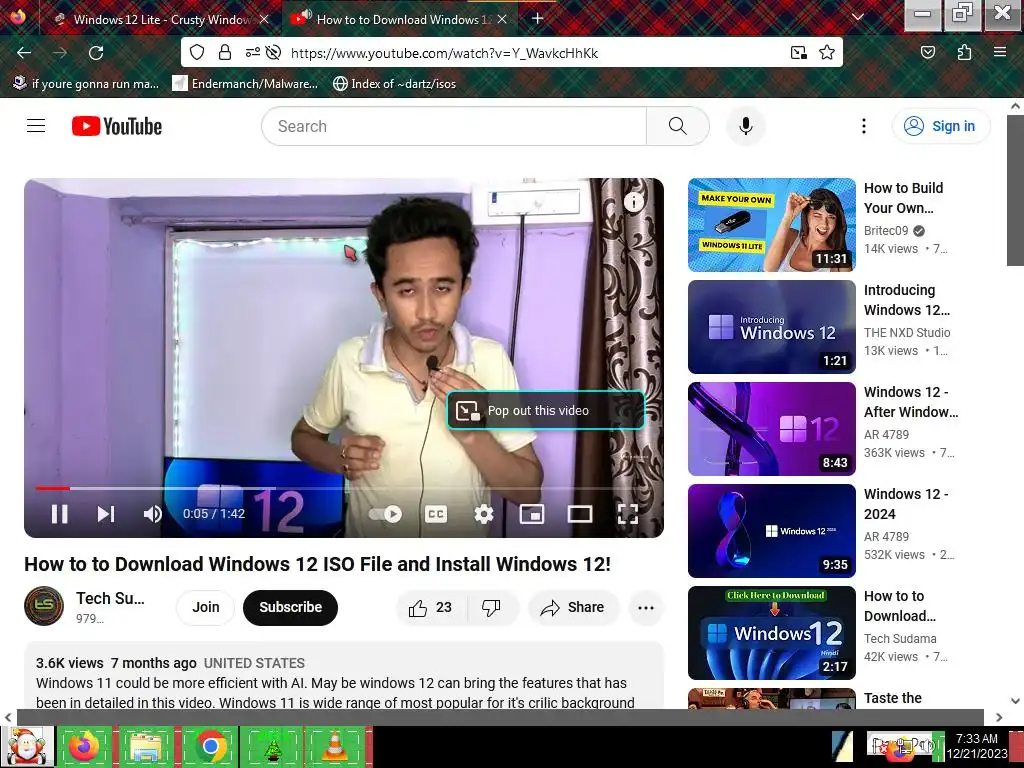
Task: Click the Join button
Action: 206,607
